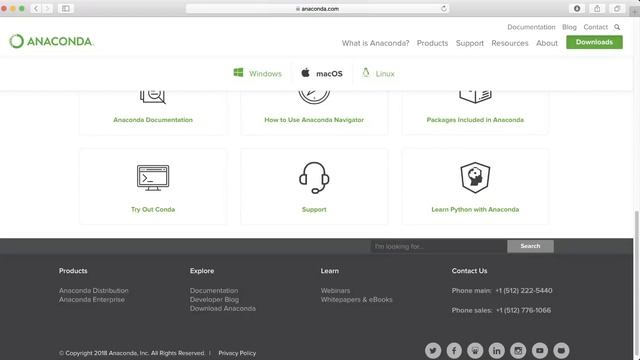Open Safari downloads button
Screen dimensions: 640x360
pos(577,8)
